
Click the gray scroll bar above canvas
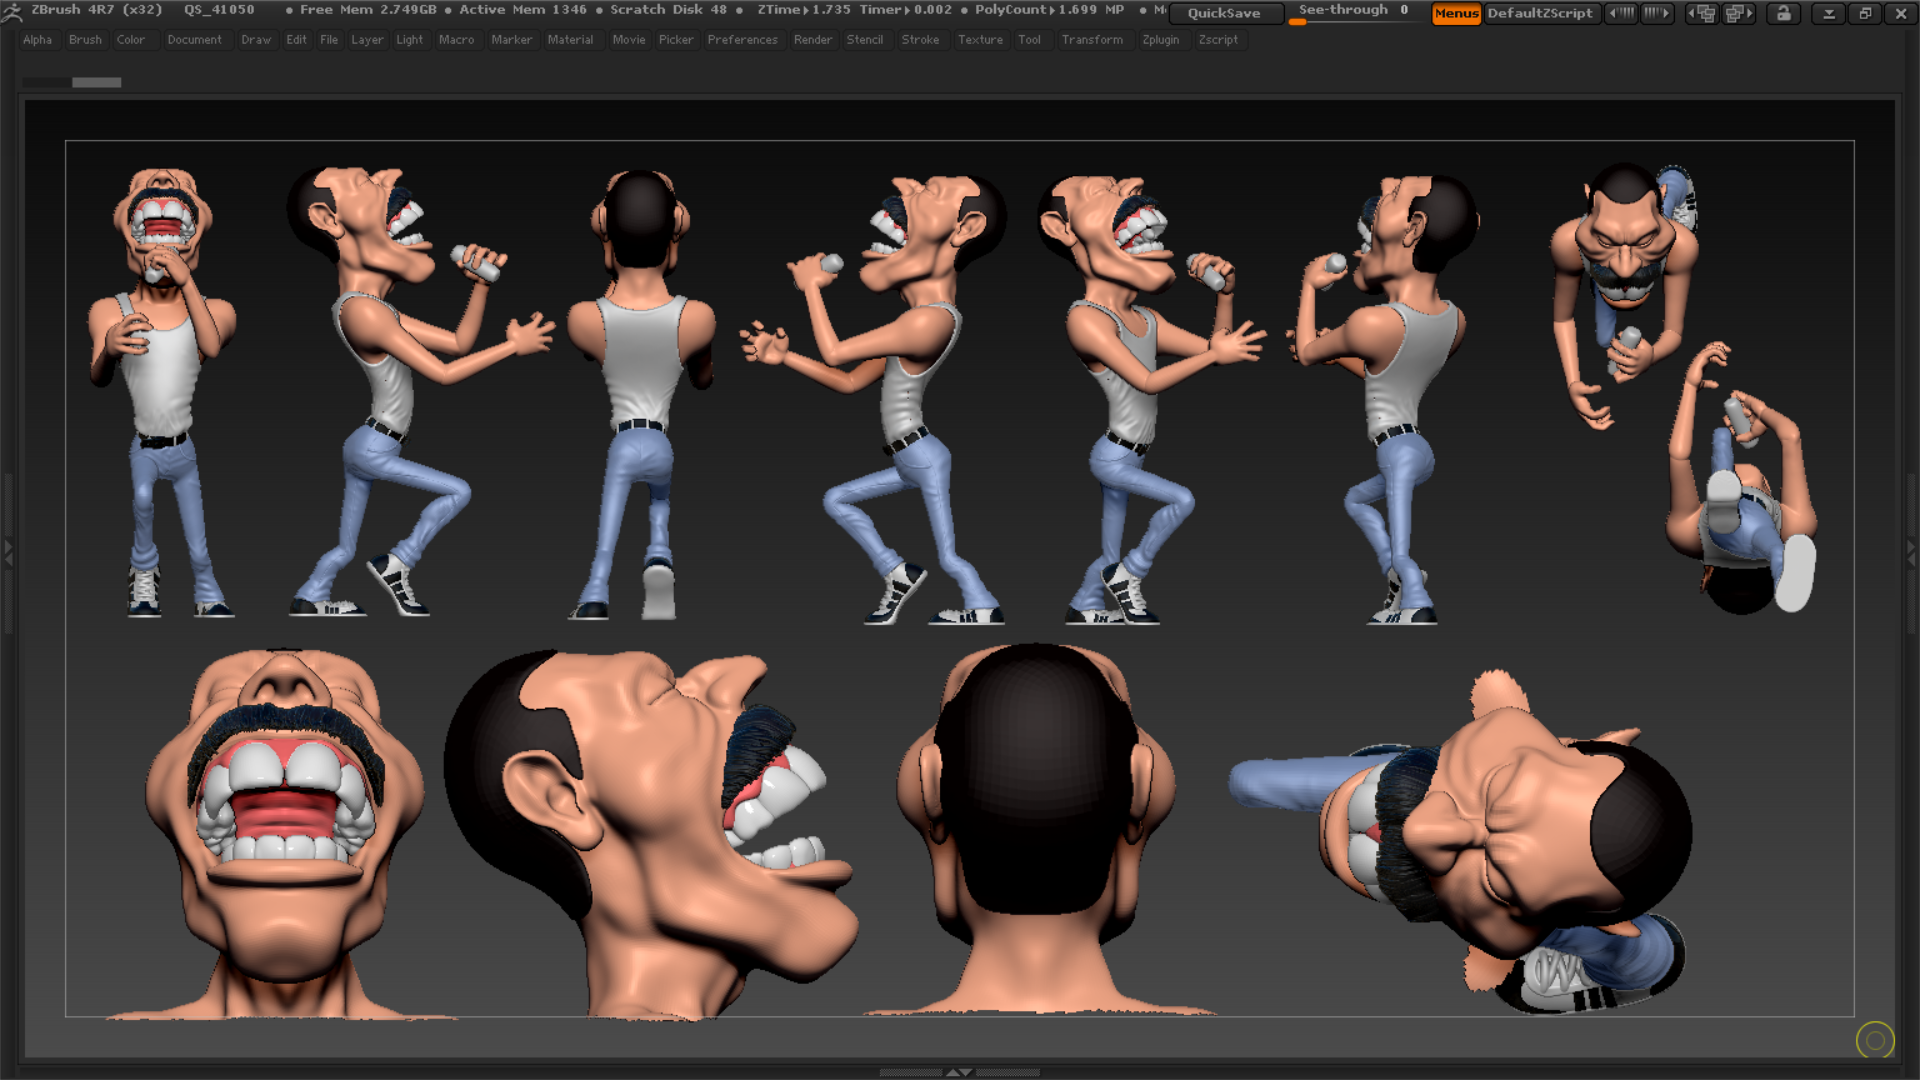(x=96, y=82)
